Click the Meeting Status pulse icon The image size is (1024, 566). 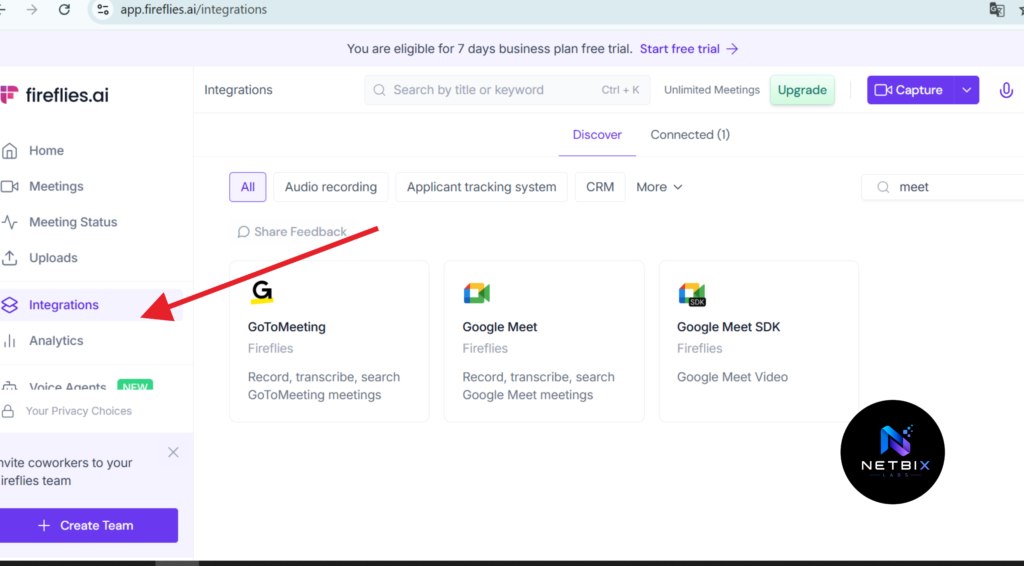point(9,222)
